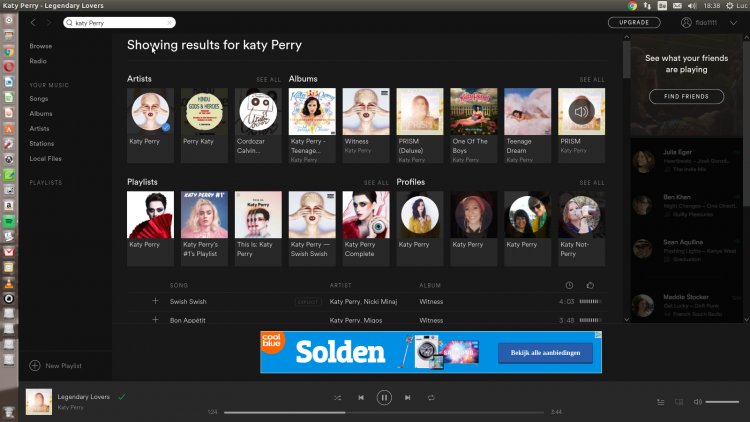
Task: Expand Artists results with See All
Action: [268, 79]
